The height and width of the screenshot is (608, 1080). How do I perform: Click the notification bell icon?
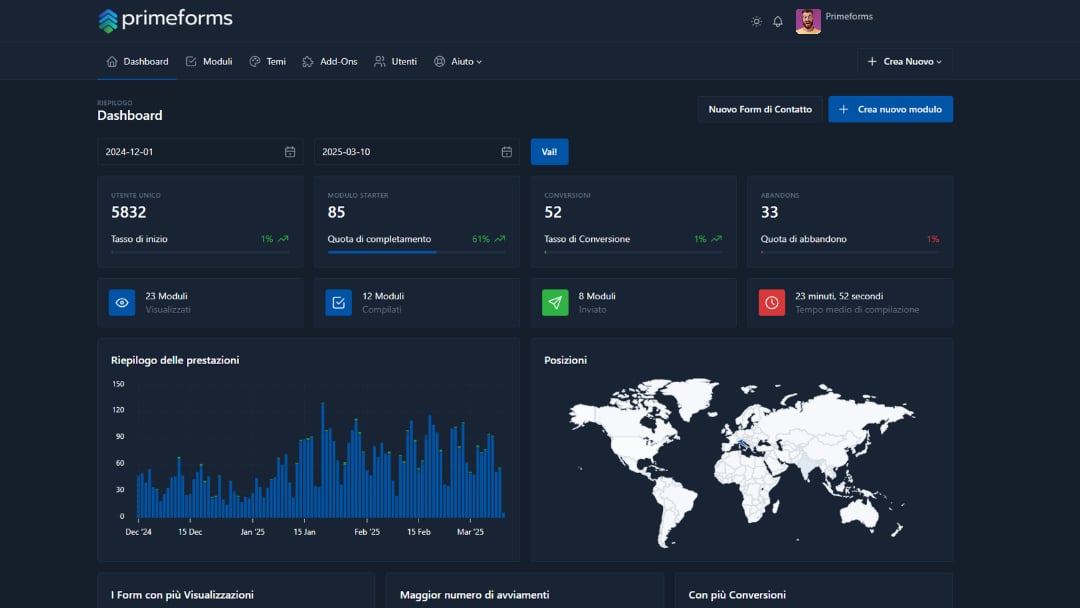click(778, 21)
